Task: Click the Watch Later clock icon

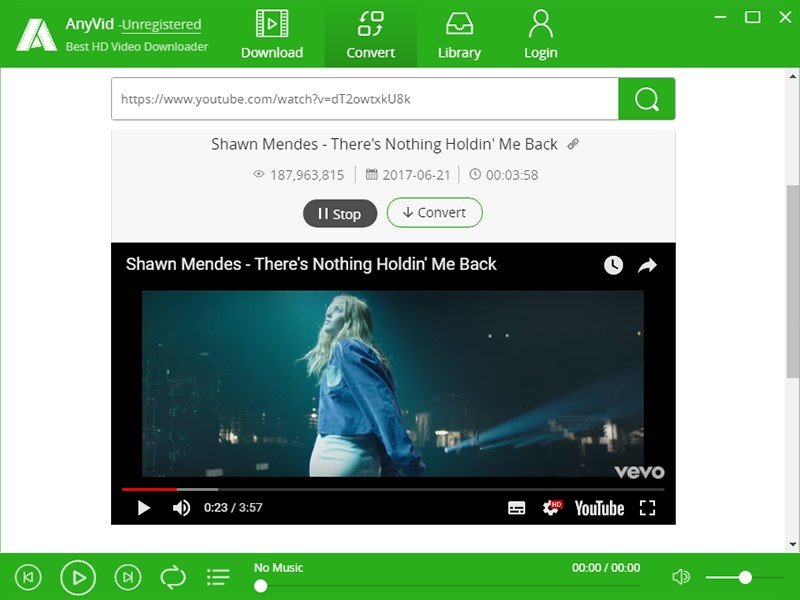Action: [613, 265]
